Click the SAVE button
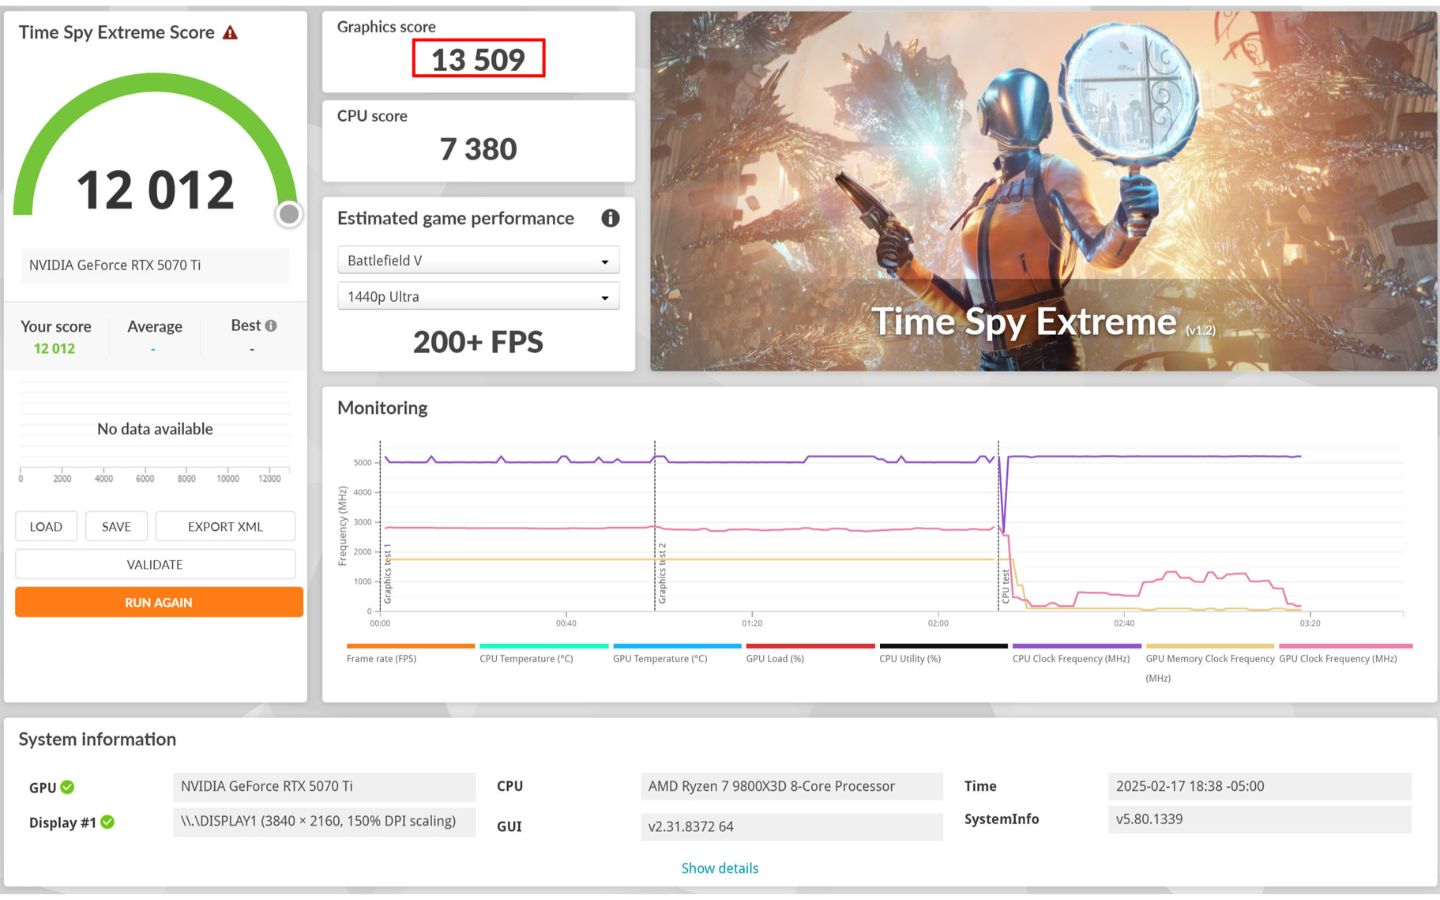The width and height of the screenshot is (1440, 900). (x=116, y=526)
